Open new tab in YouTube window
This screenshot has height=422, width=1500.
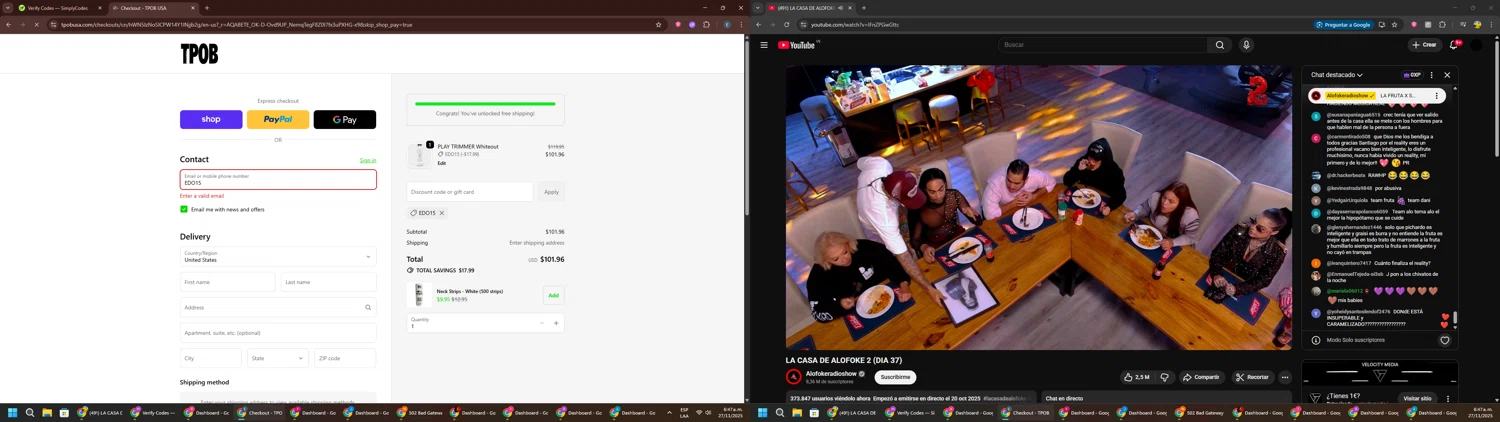pyautogui.click(x=864, y=8)
